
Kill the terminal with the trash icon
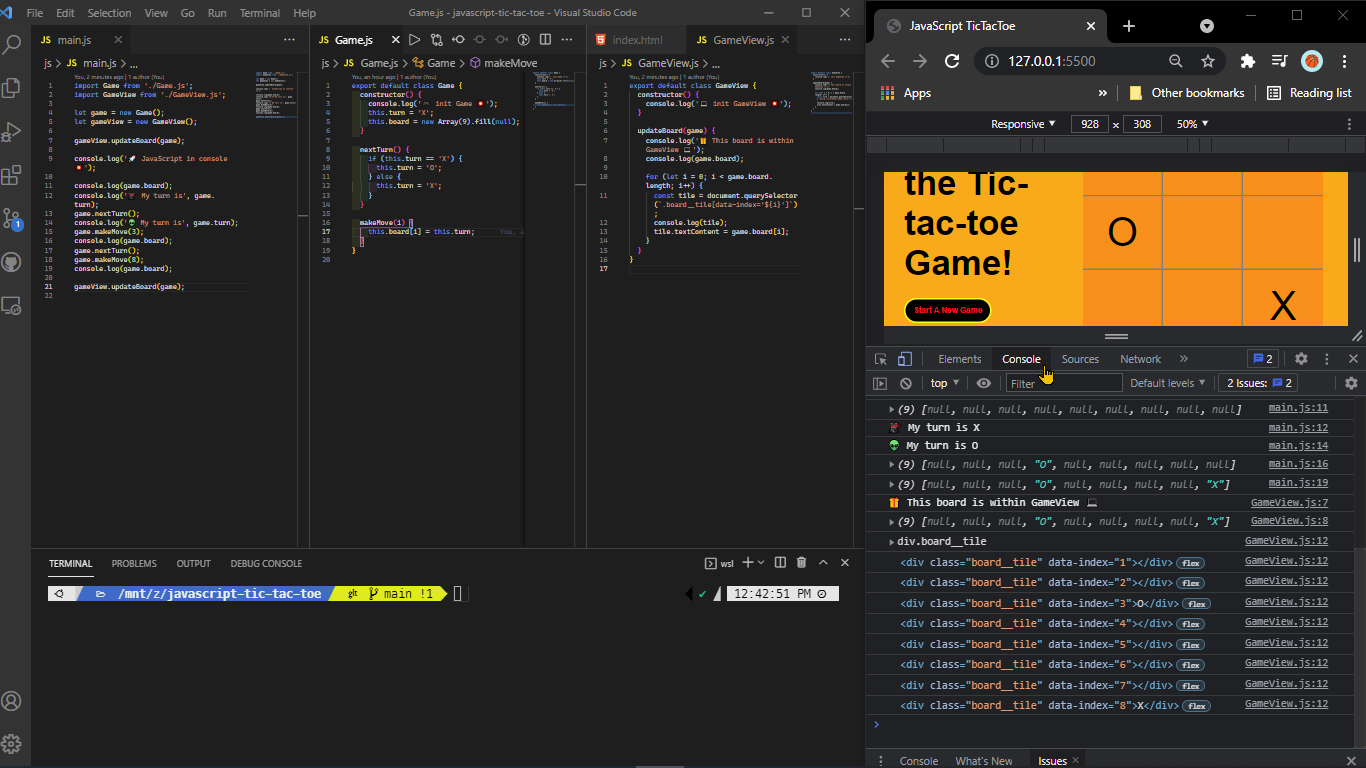point(799,563)
